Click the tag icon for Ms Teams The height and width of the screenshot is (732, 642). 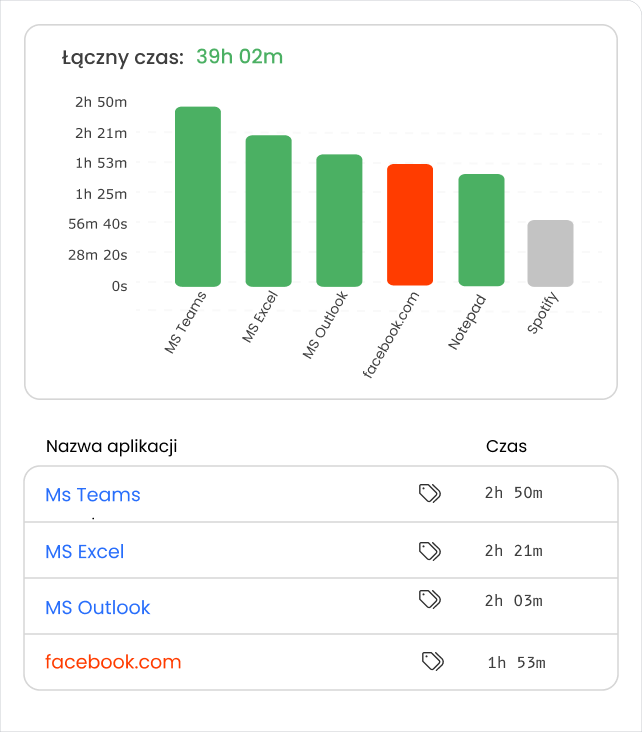pos(430,493)
